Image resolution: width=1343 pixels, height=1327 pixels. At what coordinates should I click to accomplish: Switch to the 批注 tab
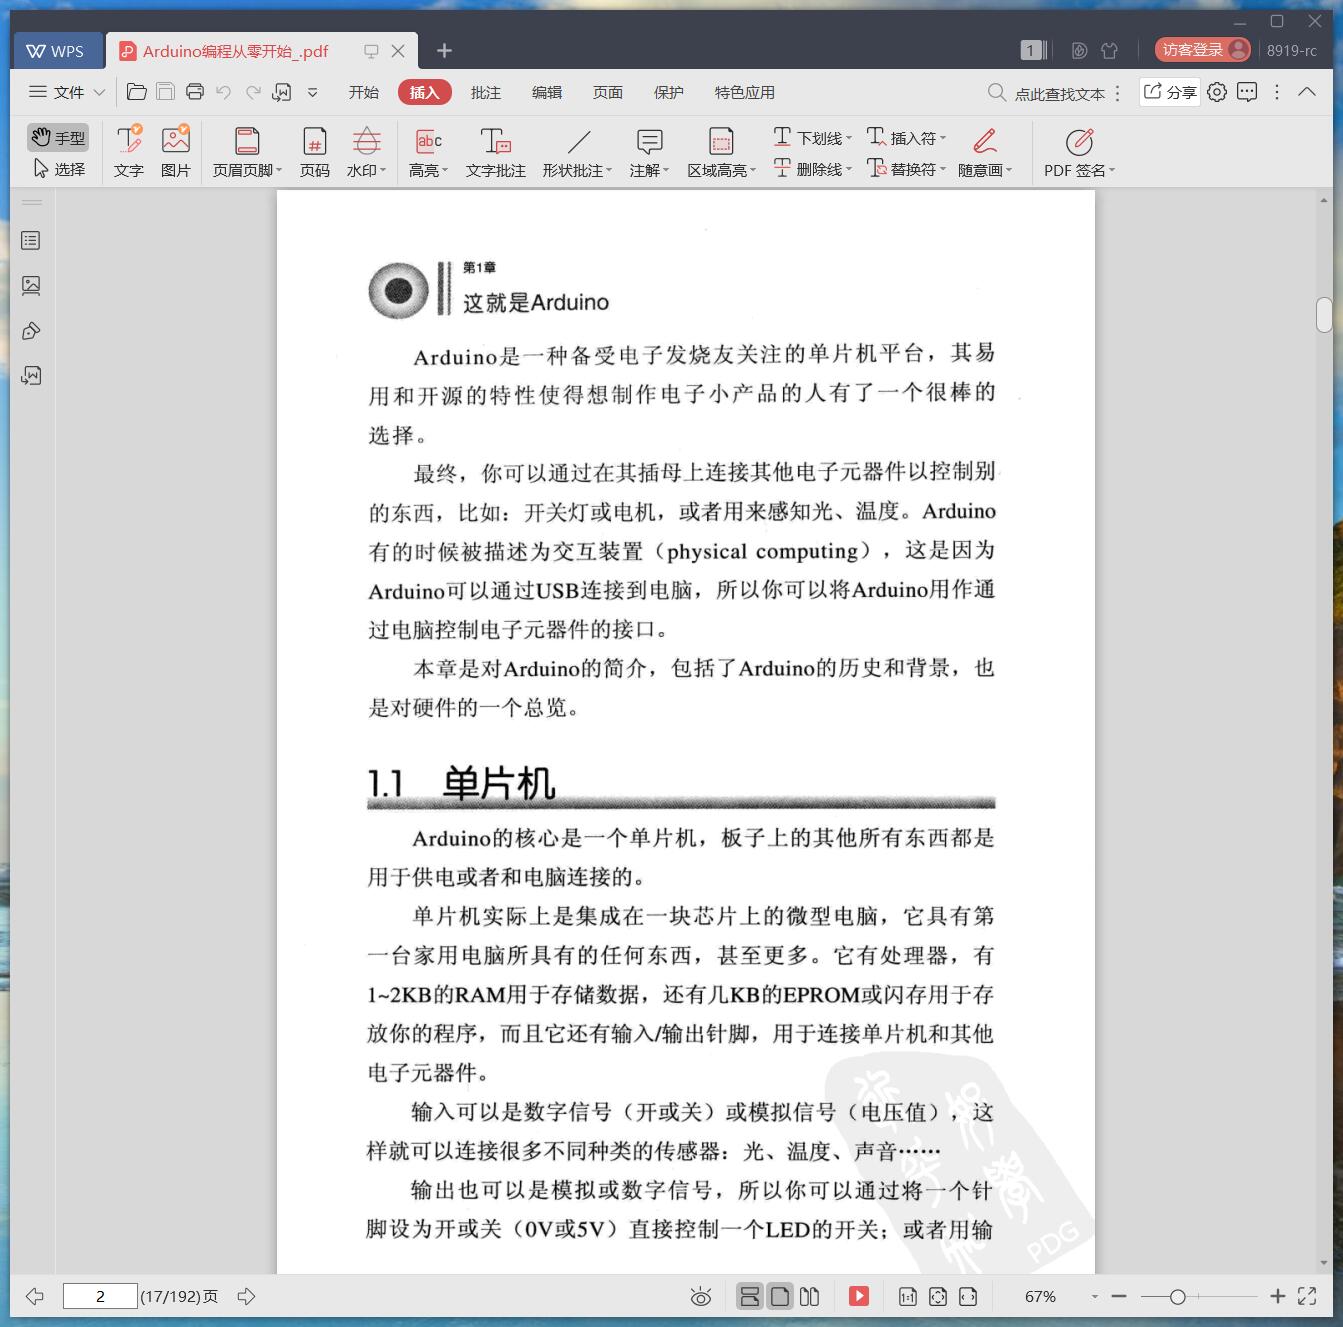click(486, 92)
